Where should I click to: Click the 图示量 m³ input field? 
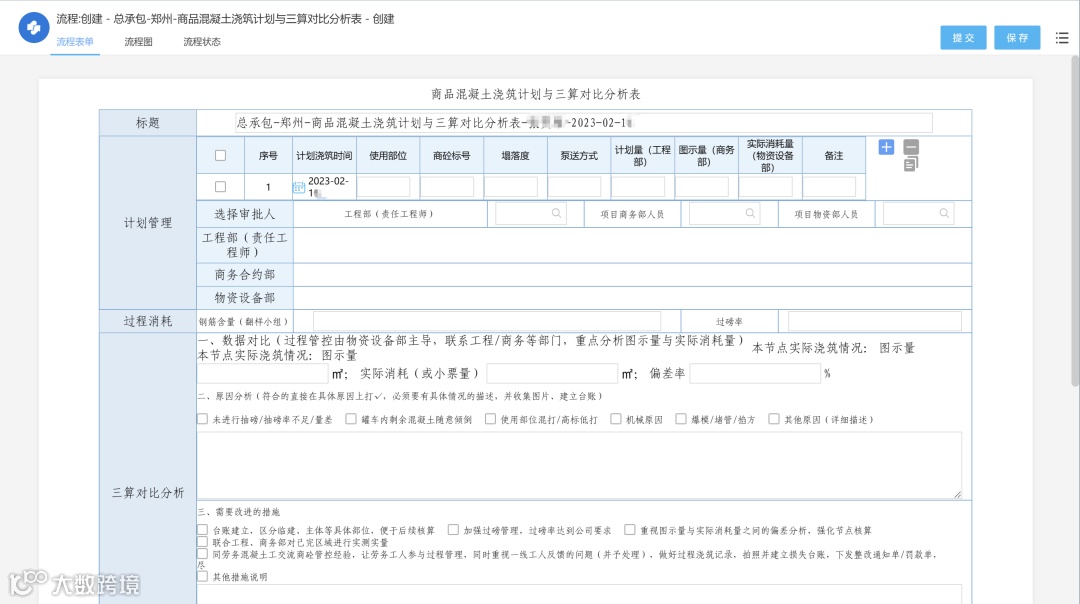[x=263, y=373]
